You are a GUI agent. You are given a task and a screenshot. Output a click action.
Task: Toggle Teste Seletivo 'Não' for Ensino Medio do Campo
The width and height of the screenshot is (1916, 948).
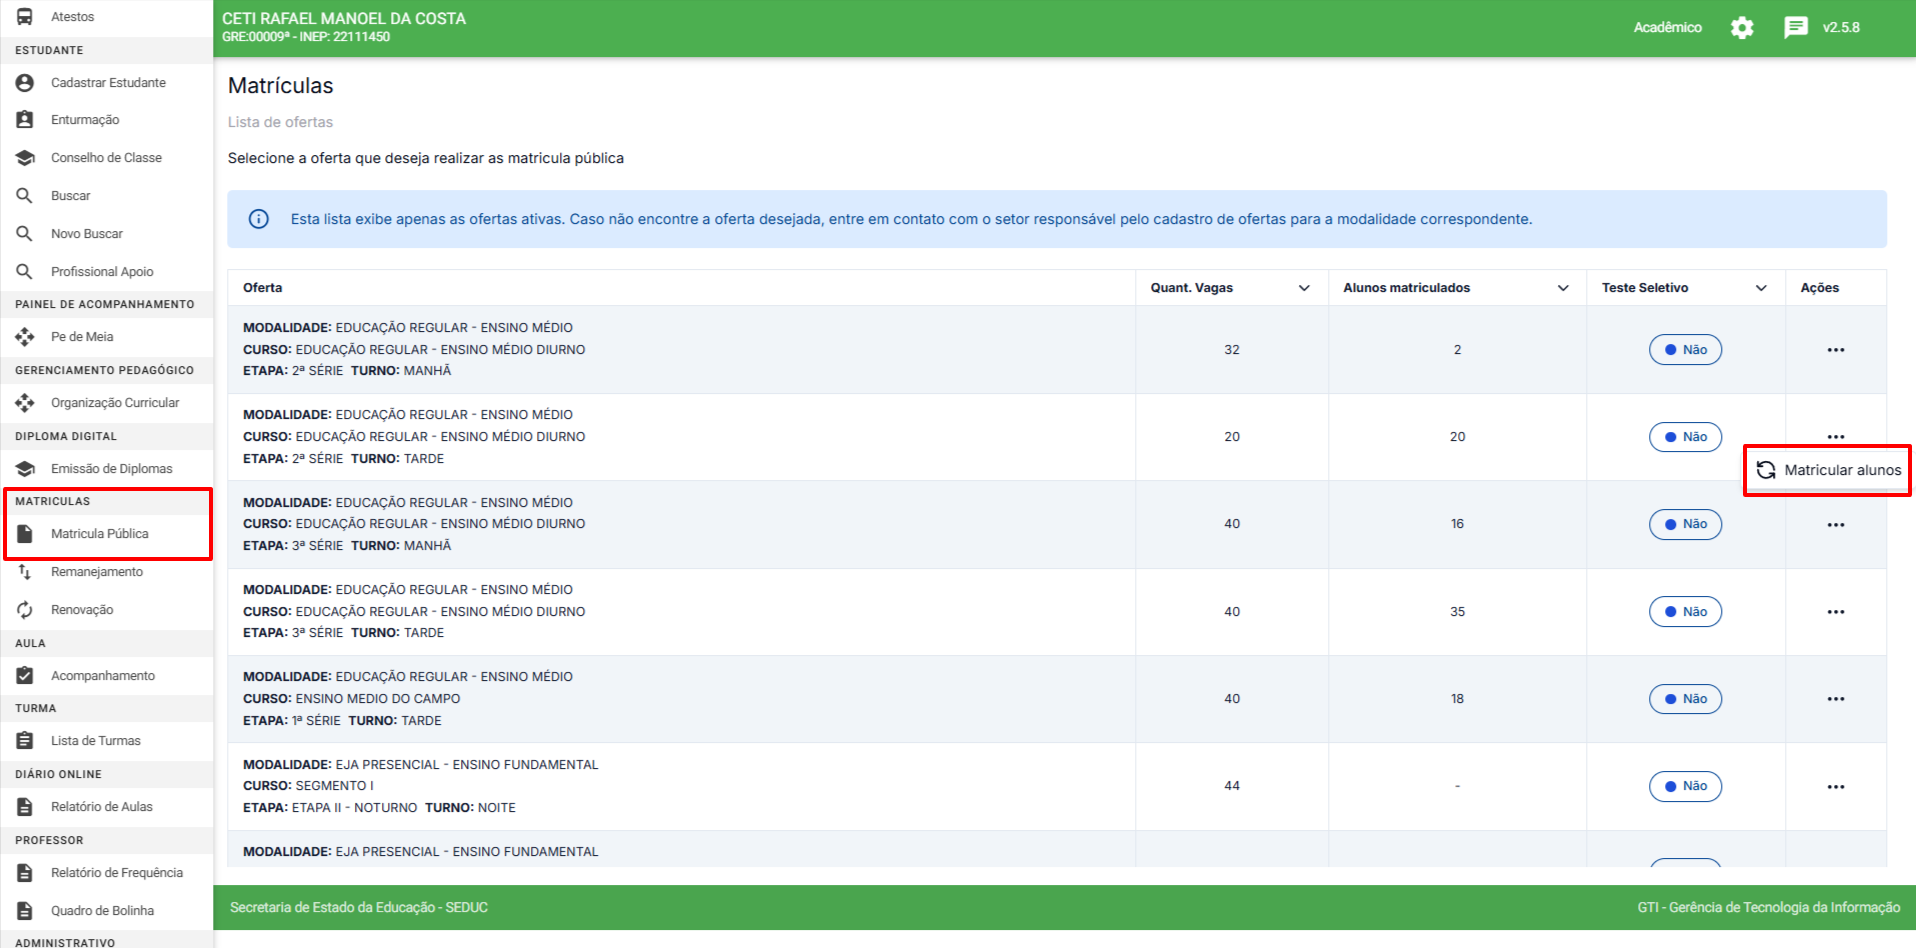(1685, 699)
